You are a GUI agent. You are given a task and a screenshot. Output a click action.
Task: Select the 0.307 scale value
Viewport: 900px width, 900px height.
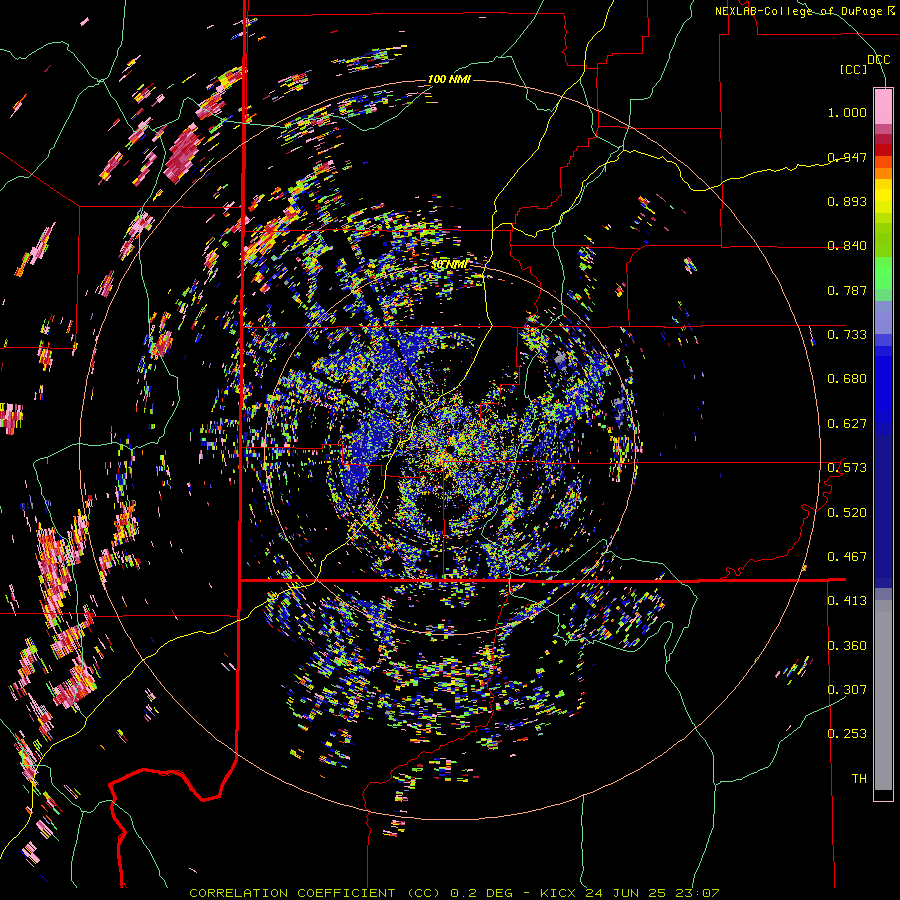847,690
